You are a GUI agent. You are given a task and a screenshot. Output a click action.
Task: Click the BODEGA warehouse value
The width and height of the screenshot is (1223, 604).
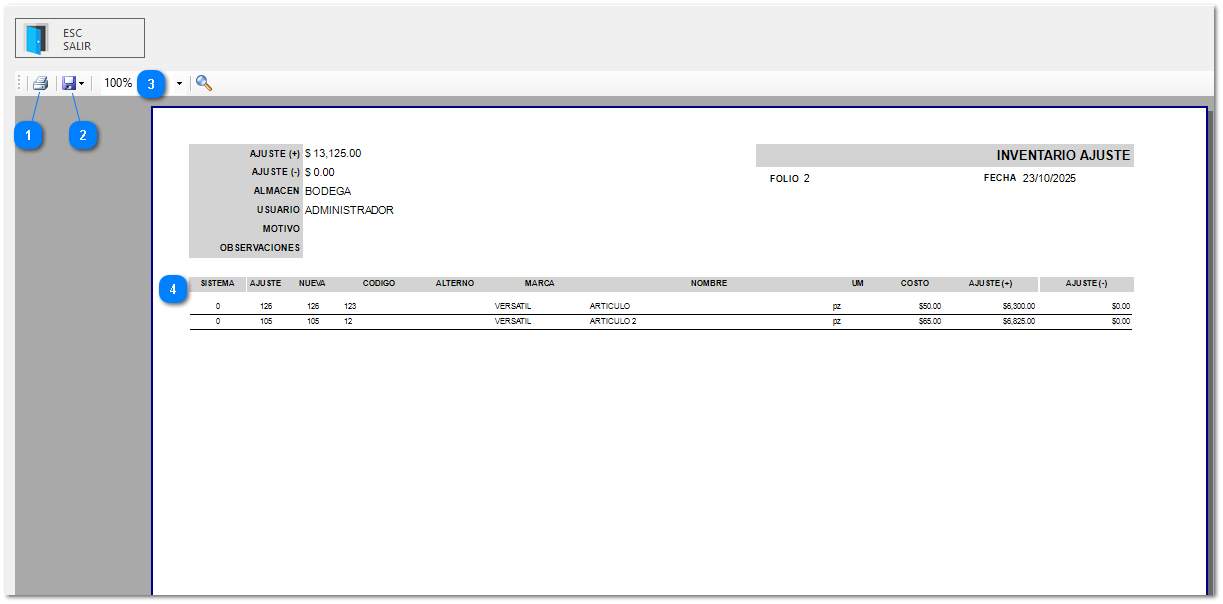pyautogui.click(x=328, y=191)
